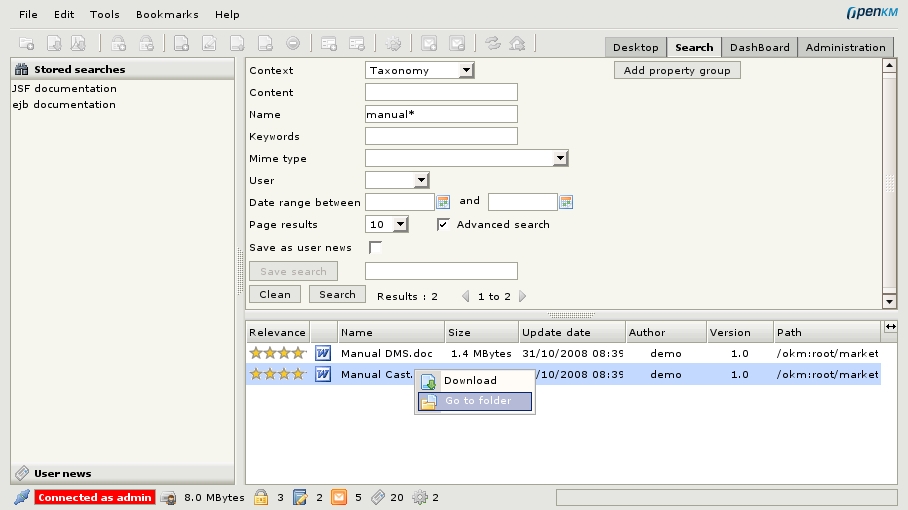Click the Content input field
The width and height of the screenshot is (908, 510).
pyautogui.click(x=441, y=92)
